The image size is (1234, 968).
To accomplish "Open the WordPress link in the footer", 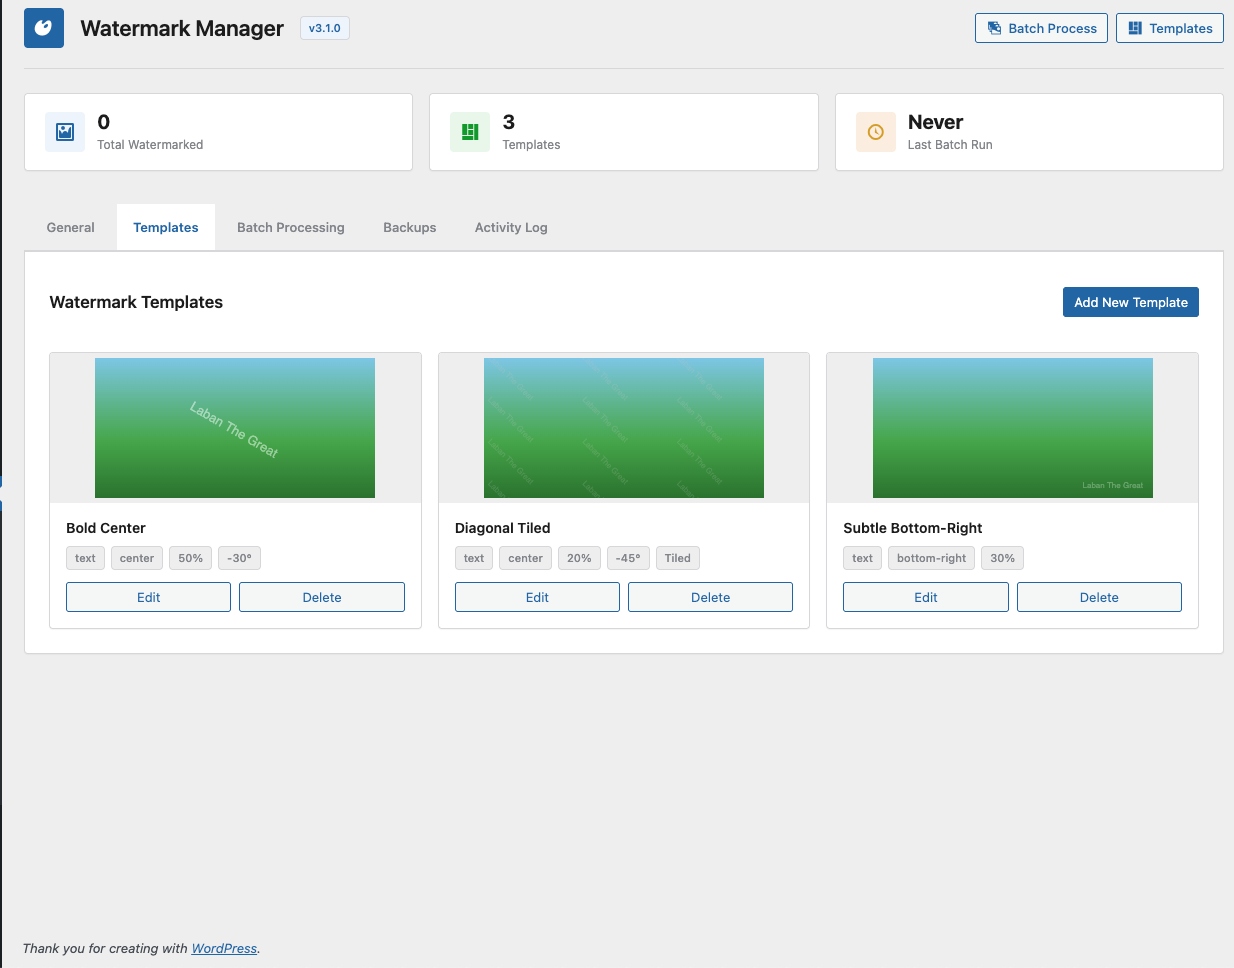I will click(x=223, y=948).
